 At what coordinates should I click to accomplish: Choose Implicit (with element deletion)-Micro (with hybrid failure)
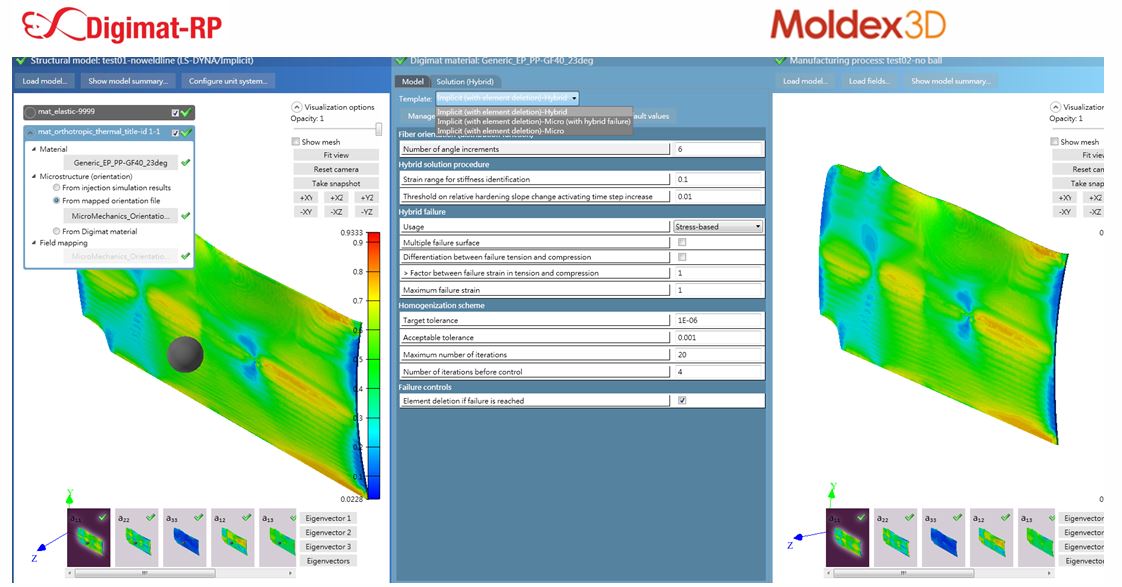pyautogui.click(x=534, y=122)
